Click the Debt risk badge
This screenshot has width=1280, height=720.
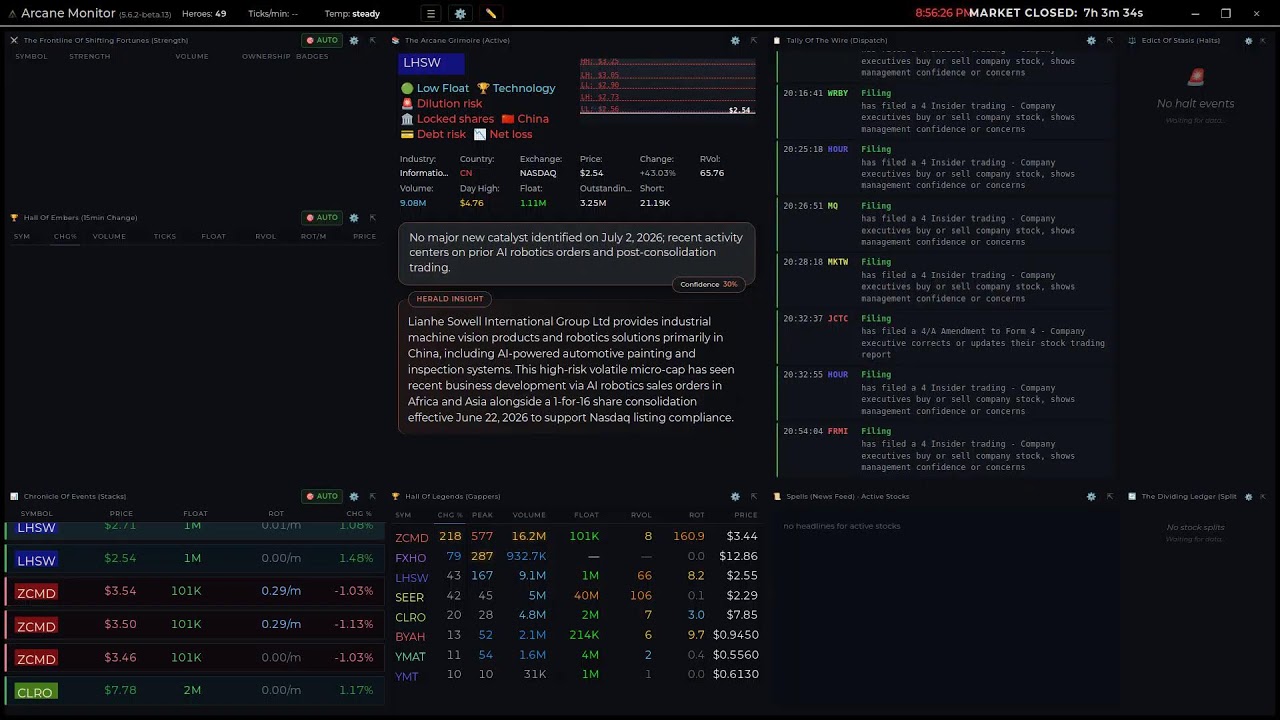pos(433,134)
